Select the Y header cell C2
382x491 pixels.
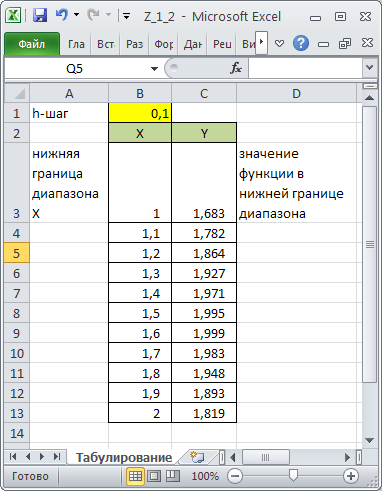tap(204, 133)
